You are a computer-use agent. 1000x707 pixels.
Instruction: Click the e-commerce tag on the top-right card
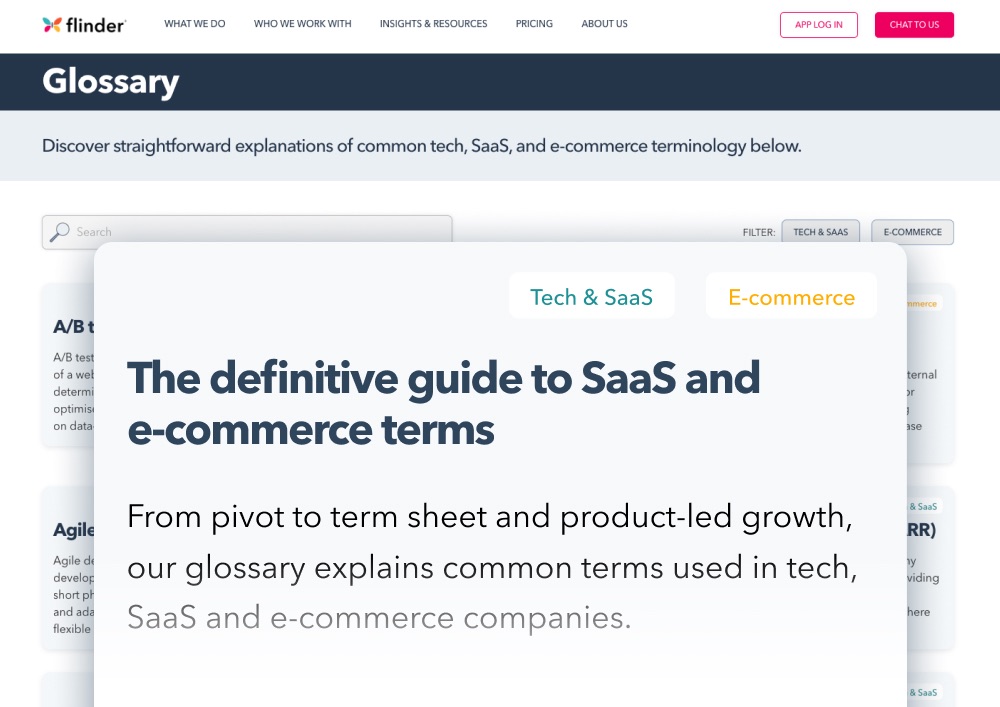coord(921,302)
